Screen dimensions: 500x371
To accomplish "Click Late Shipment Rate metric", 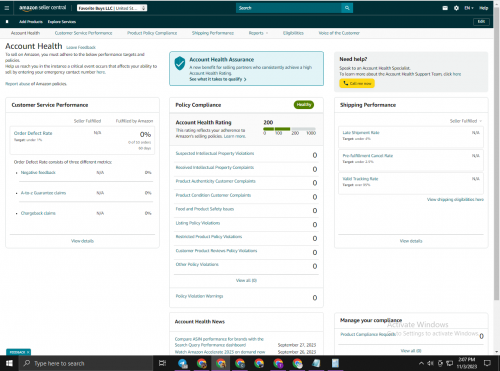I will point(361,132).
